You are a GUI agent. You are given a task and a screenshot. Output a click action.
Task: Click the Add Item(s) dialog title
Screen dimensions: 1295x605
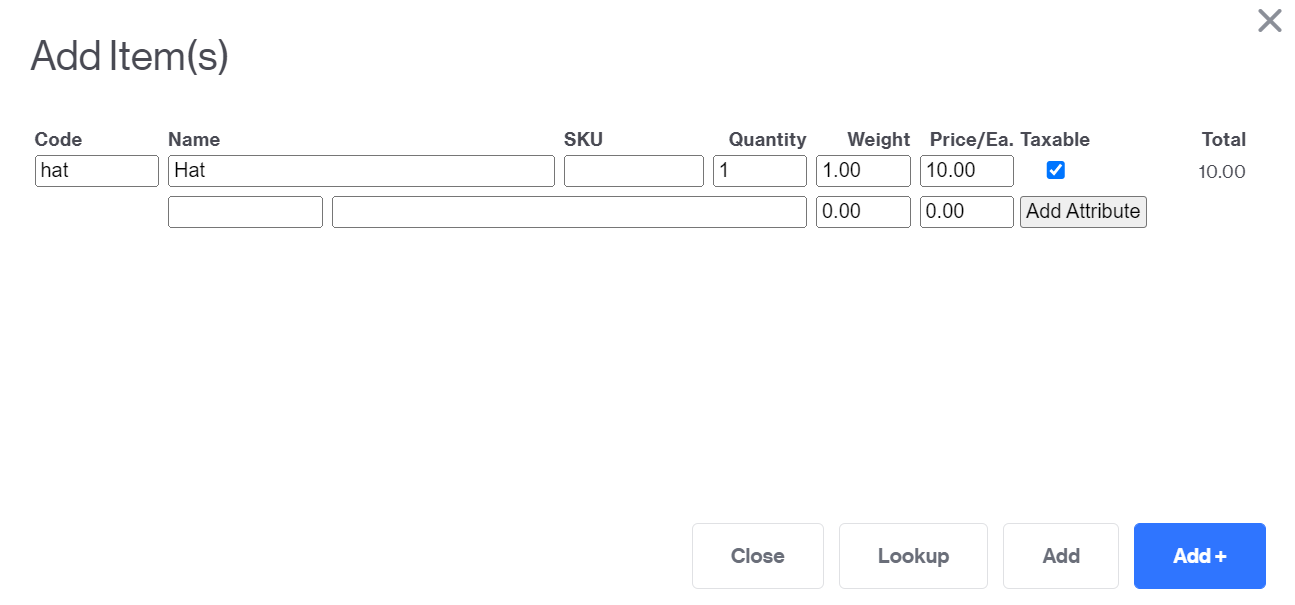coord(130,56)
